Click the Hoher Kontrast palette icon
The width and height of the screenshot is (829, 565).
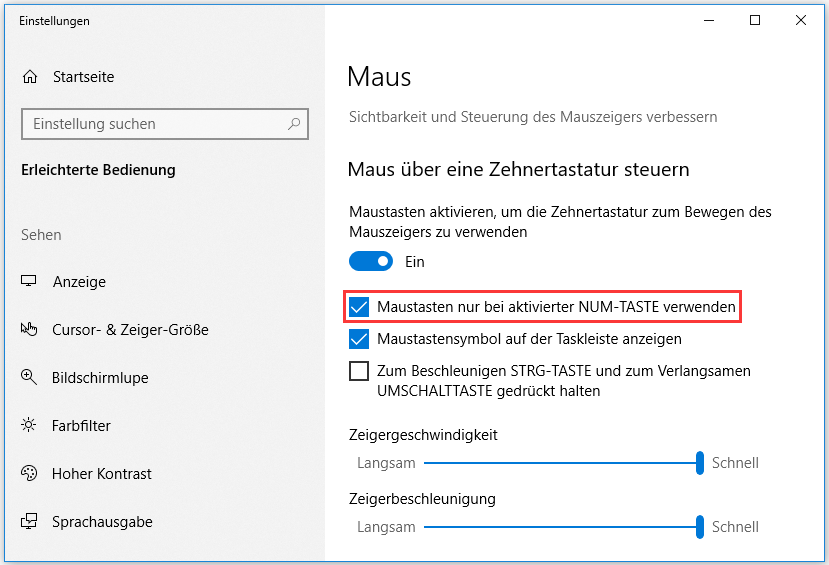click(29, 473)
